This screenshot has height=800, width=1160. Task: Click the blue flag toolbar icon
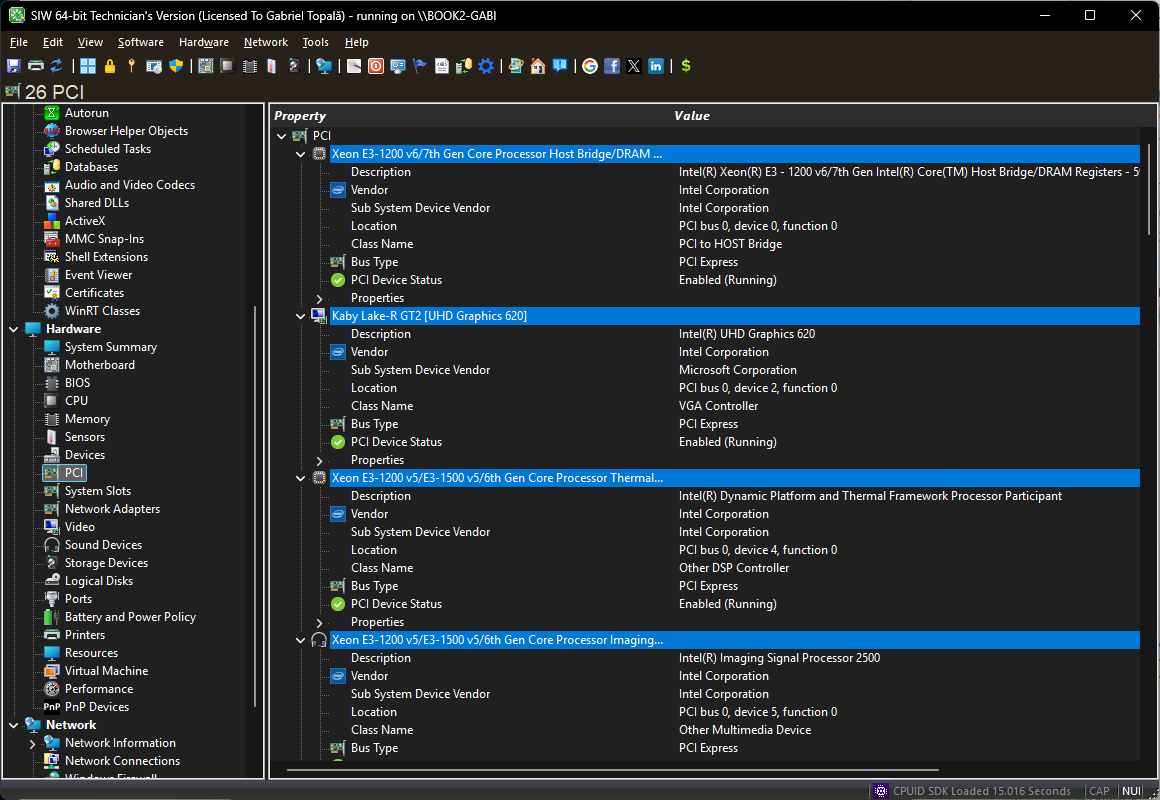pyautogui.click(x=419, y=66)
